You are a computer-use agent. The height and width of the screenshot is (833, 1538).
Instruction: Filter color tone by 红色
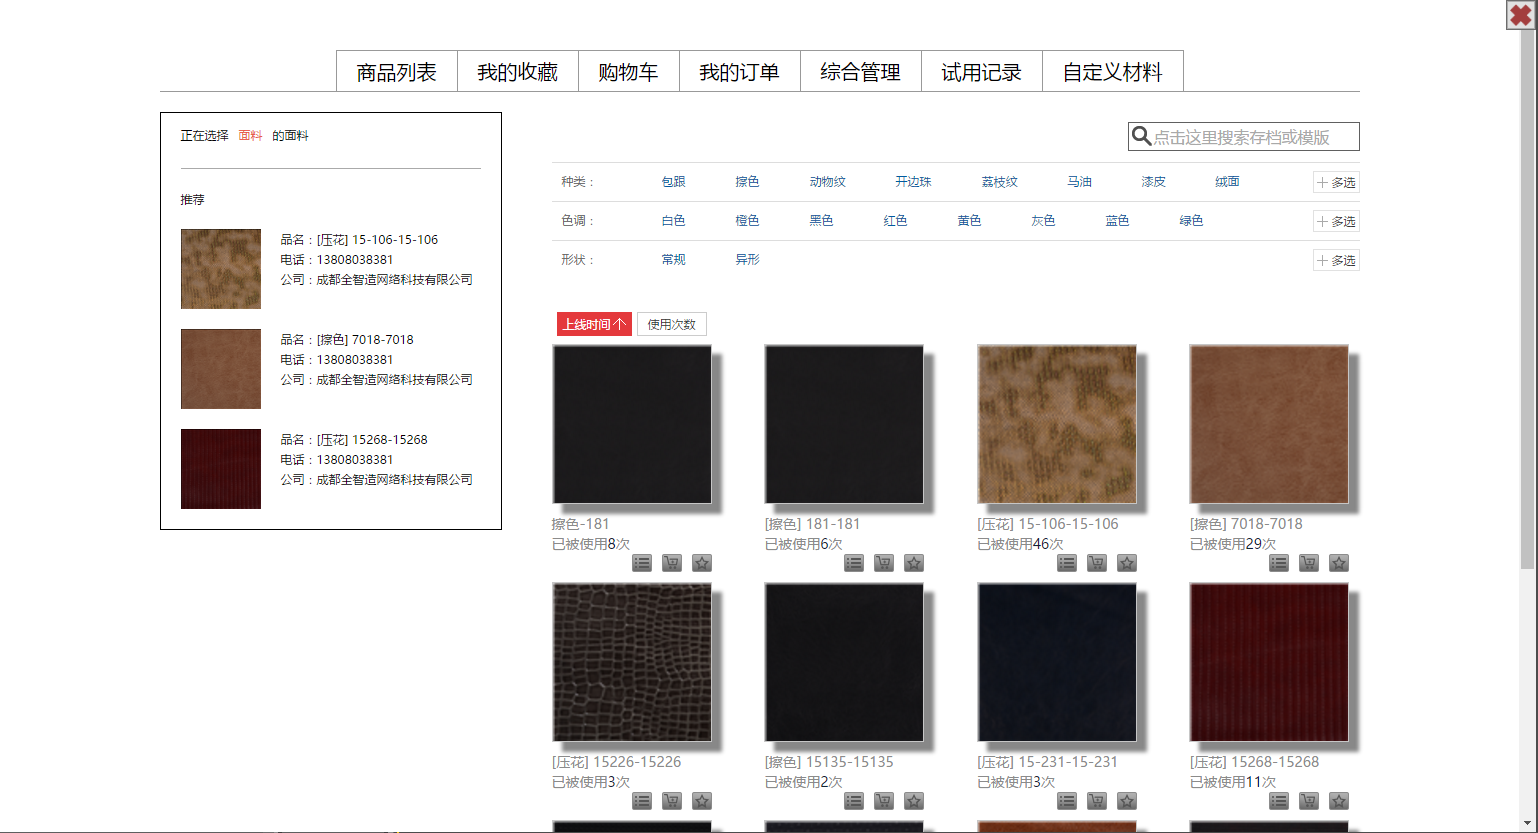(x=895, y=221)
